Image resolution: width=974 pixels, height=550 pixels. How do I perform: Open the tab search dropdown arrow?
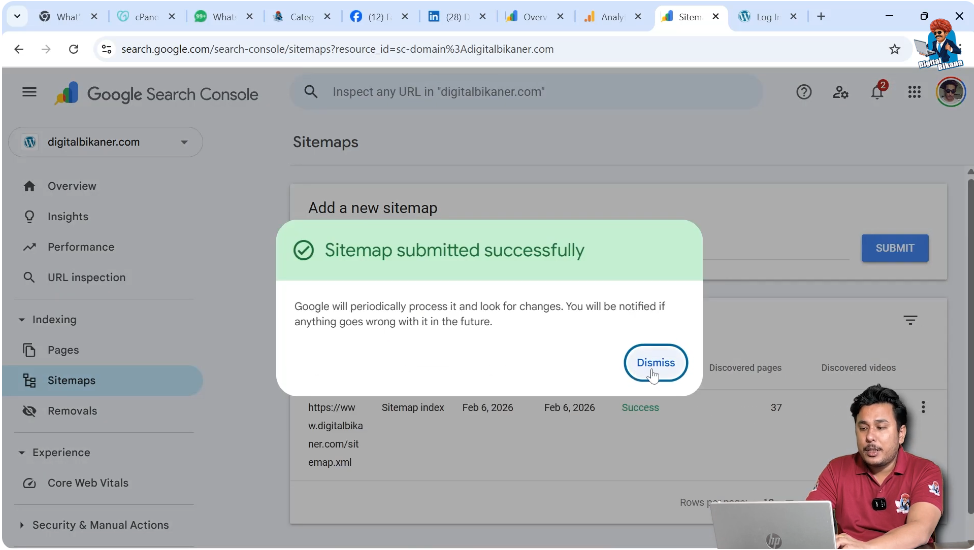click(17, 17)
